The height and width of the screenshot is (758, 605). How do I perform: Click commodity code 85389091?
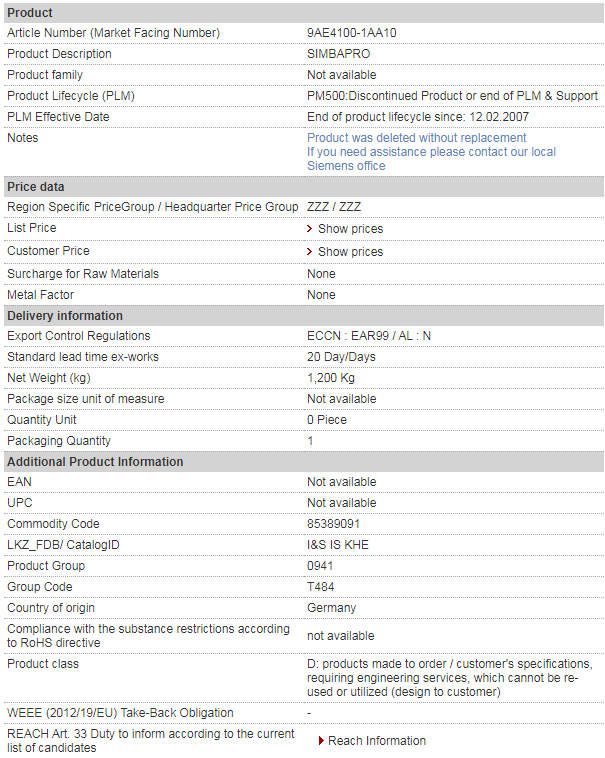coord(333,524)
